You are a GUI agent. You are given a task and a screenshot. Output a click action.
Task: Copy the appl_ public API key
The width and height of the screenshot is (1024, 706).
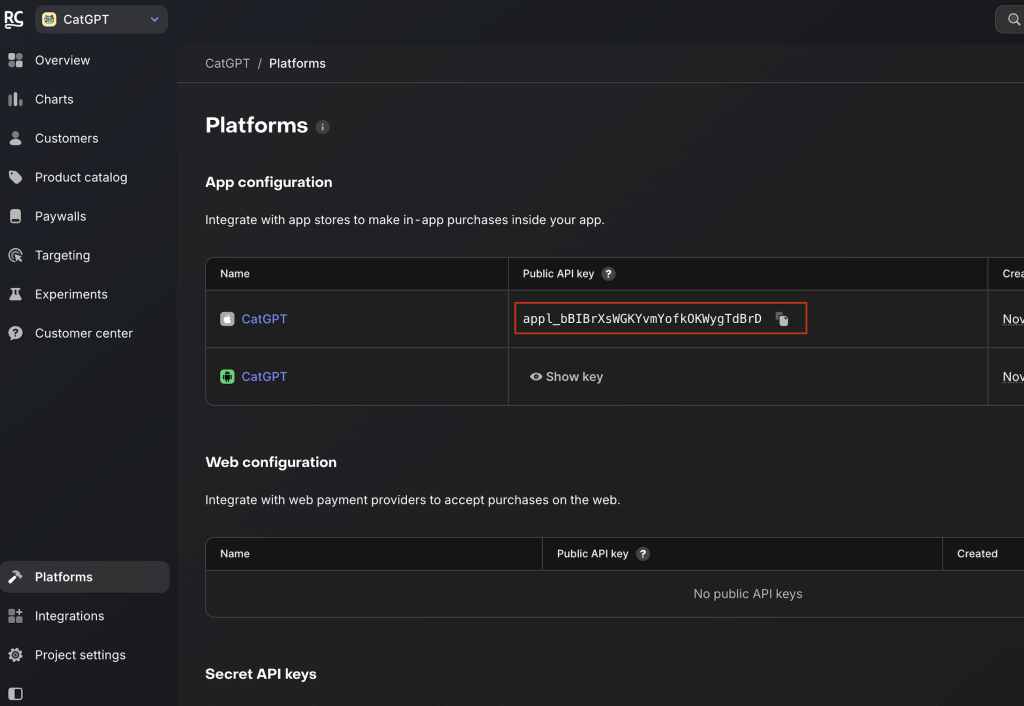[x=782, y=319]
